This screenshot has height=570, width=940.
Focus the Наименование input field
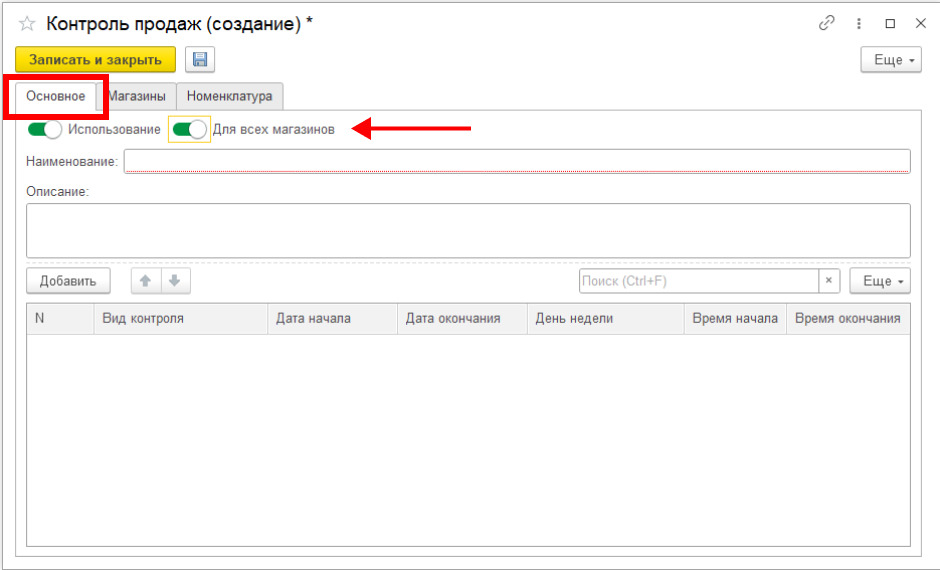[517, 161]
